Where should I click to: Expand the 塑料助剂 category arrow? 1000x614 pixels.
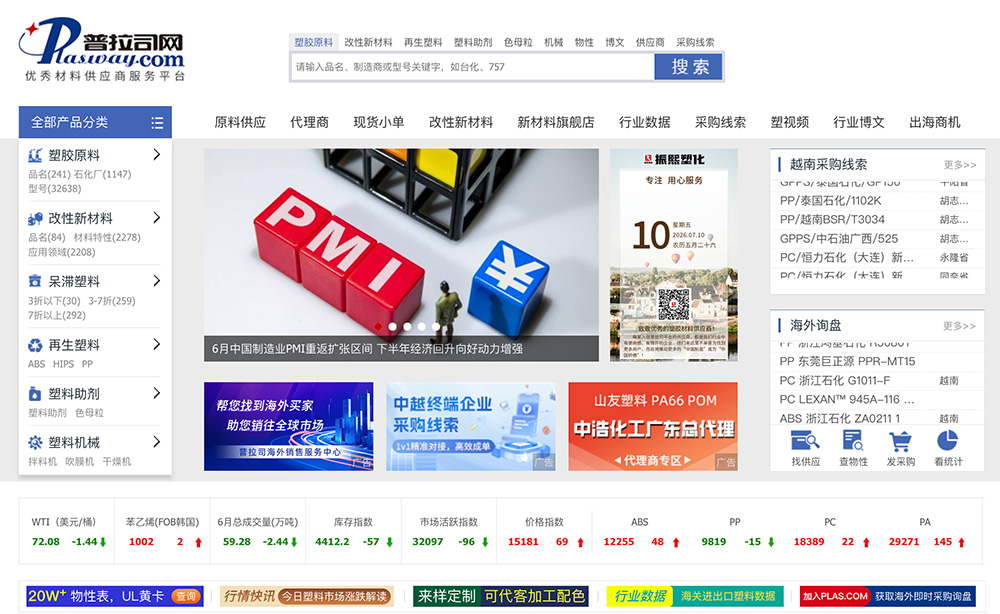[x=156, y=393]
